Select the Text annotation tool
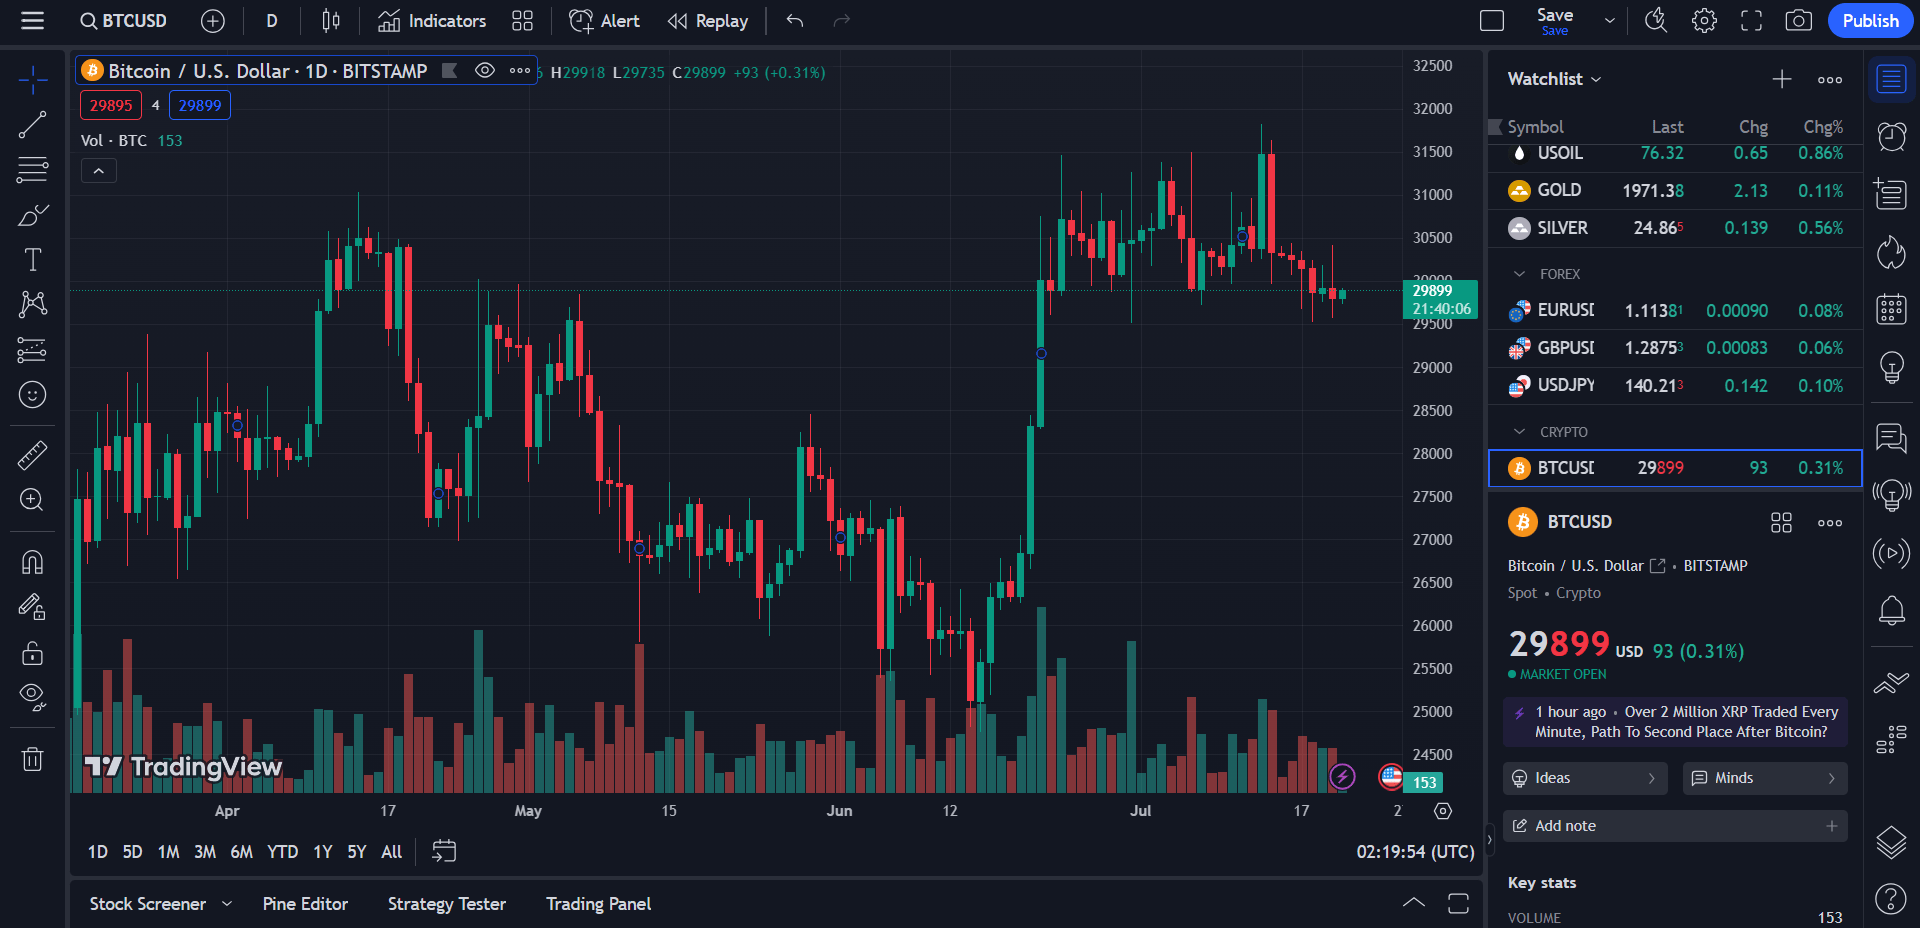 click(x=32, y=260)
